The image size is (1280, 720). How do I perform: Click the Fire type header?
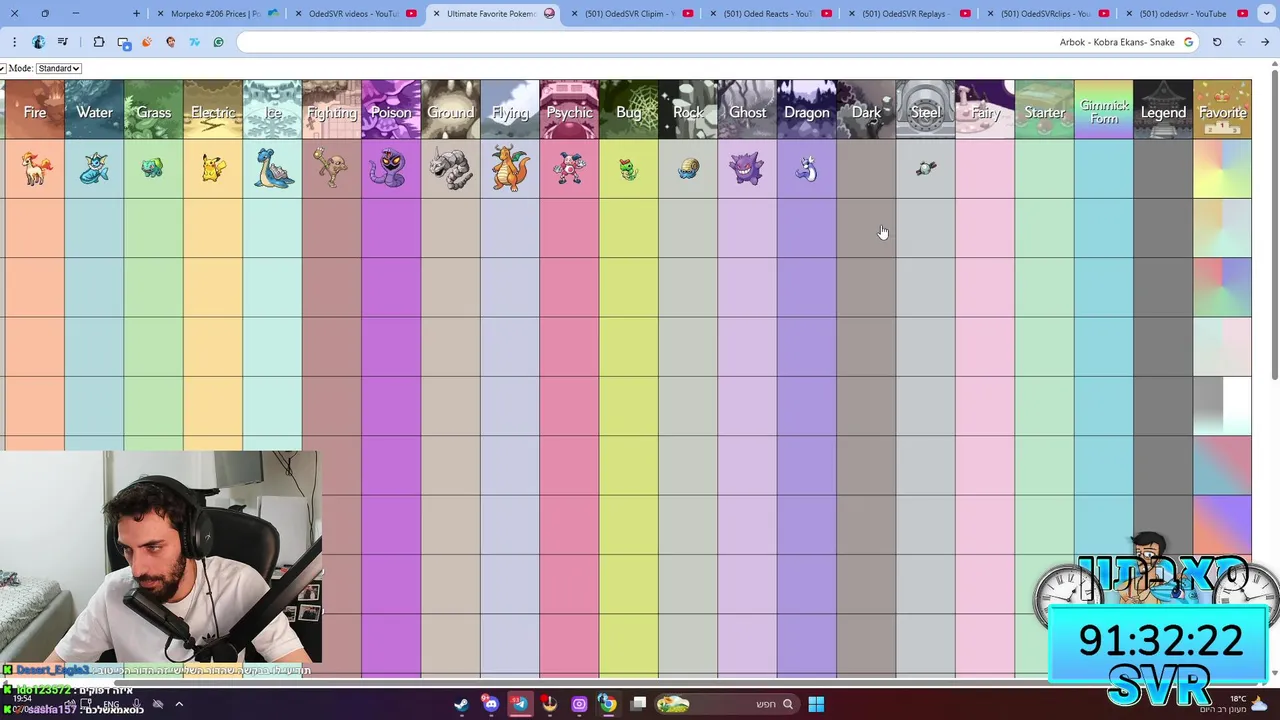[x=34, y=110]
